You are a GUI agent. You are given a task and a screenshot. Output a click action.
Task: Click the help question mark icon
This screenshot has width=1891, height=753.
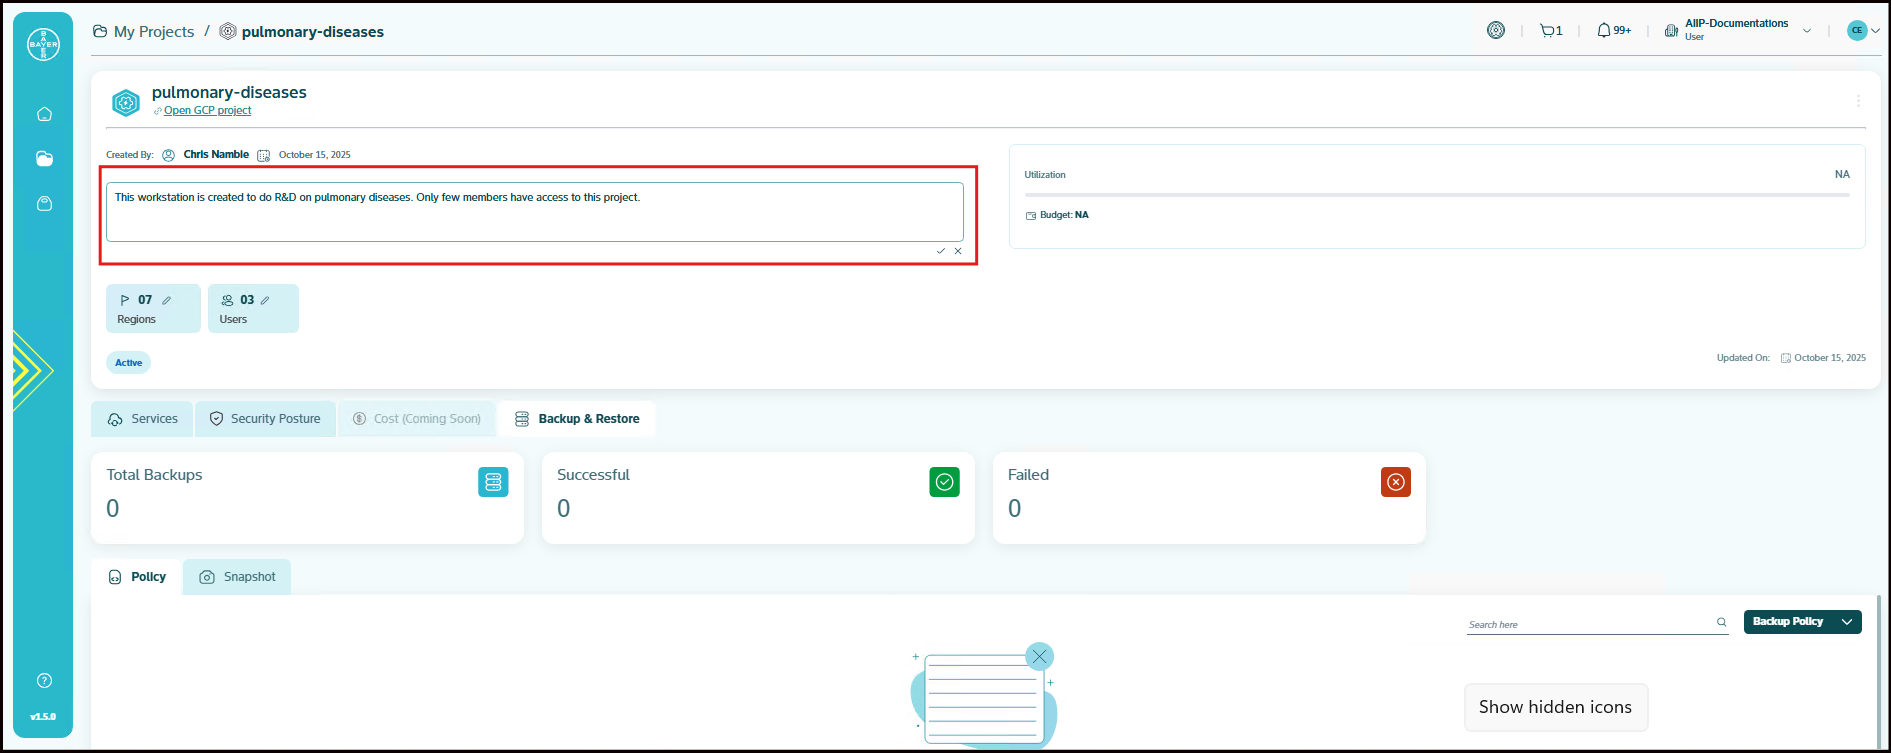pos(44,681)
